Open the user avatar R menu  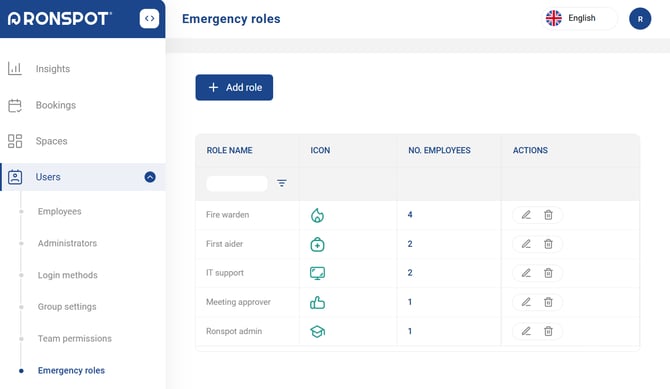640,19
